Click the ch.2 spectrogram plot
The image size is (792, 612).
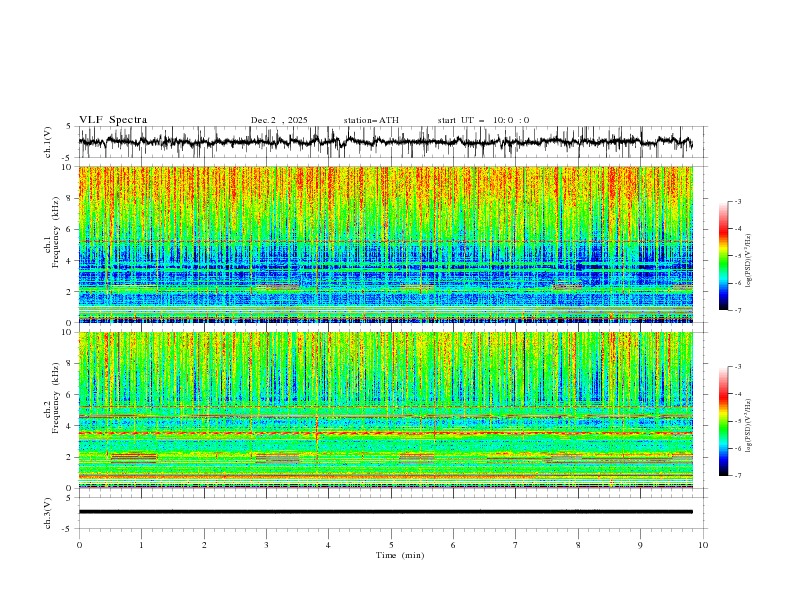click(x=385, y=410)
